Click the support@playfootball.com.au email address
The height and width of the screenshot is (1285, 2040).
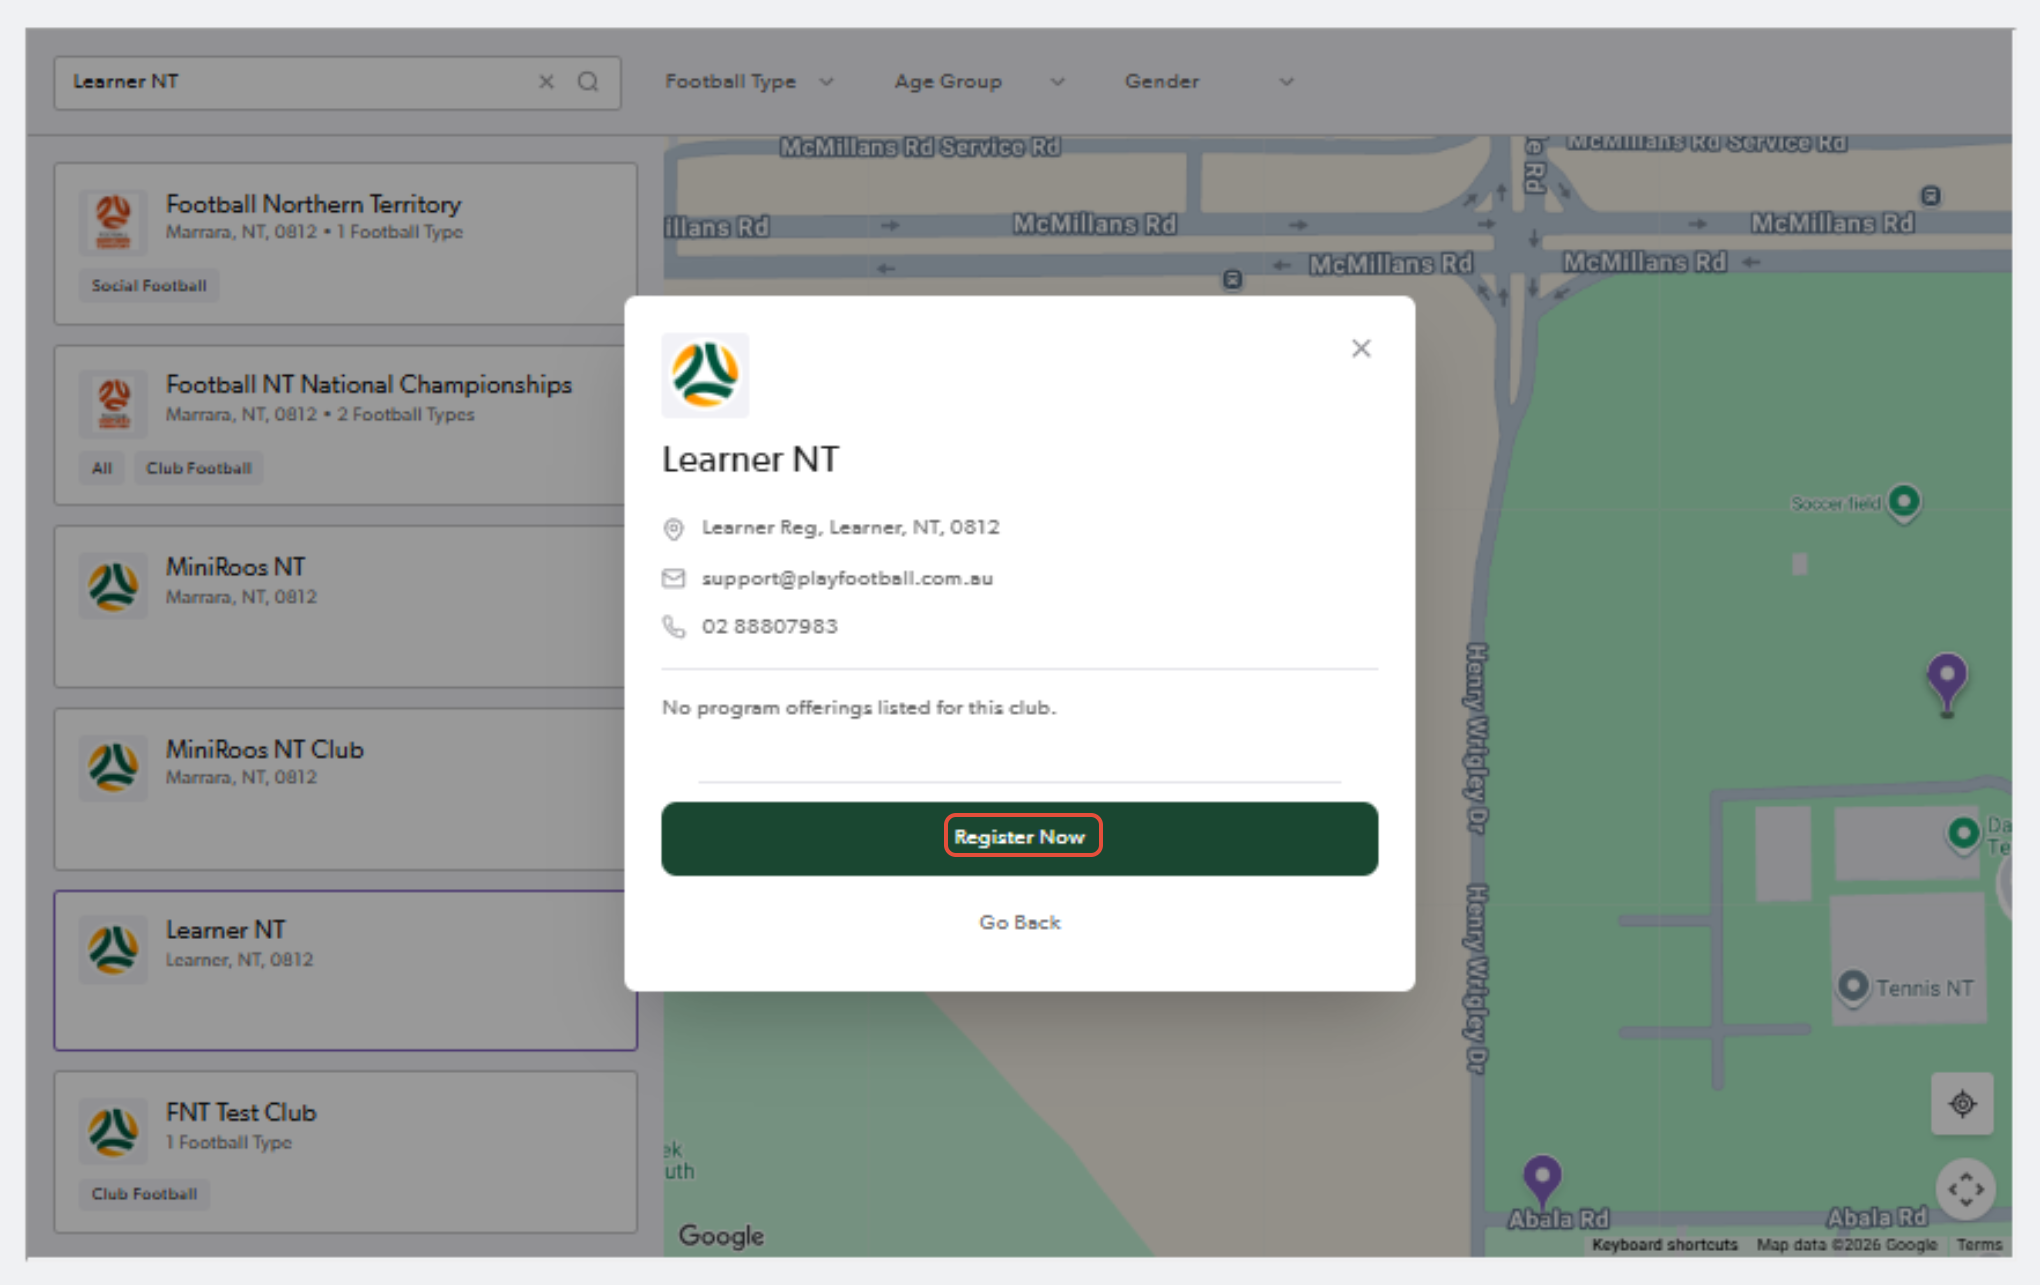(847, 578)
